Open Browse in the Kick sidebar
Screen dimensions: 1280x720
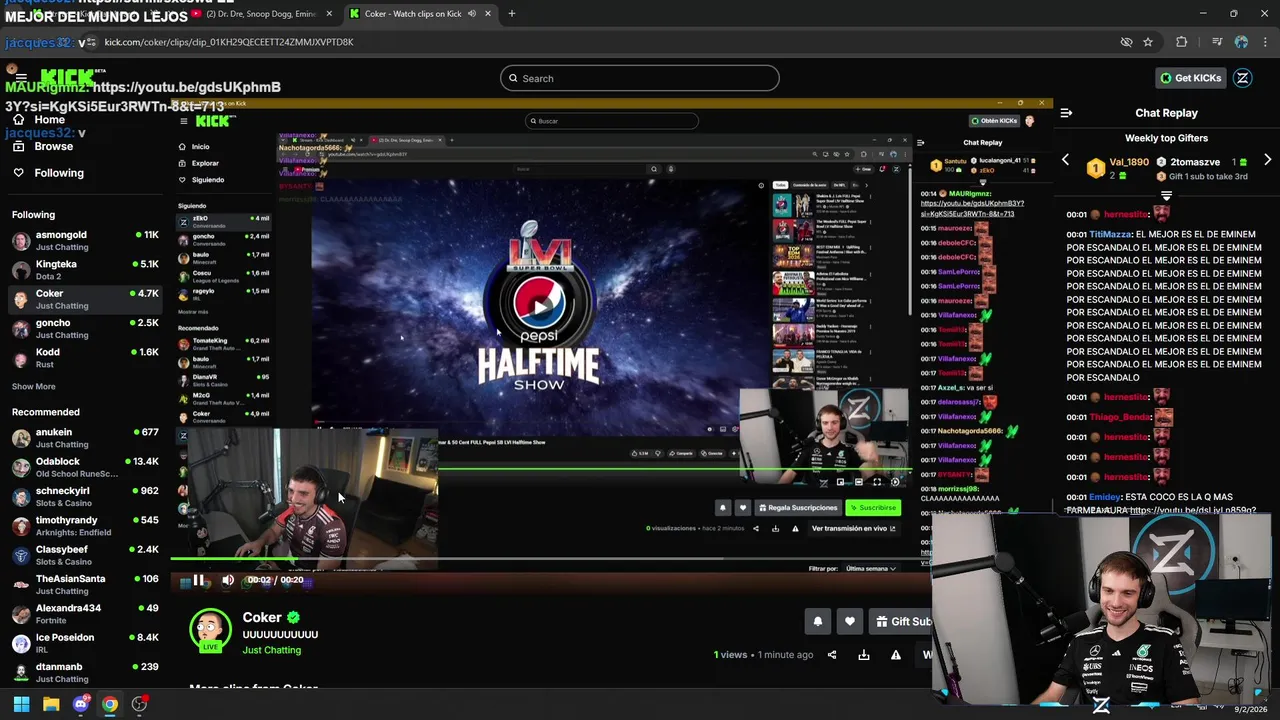pyautogui.click(x=53, y=146)
